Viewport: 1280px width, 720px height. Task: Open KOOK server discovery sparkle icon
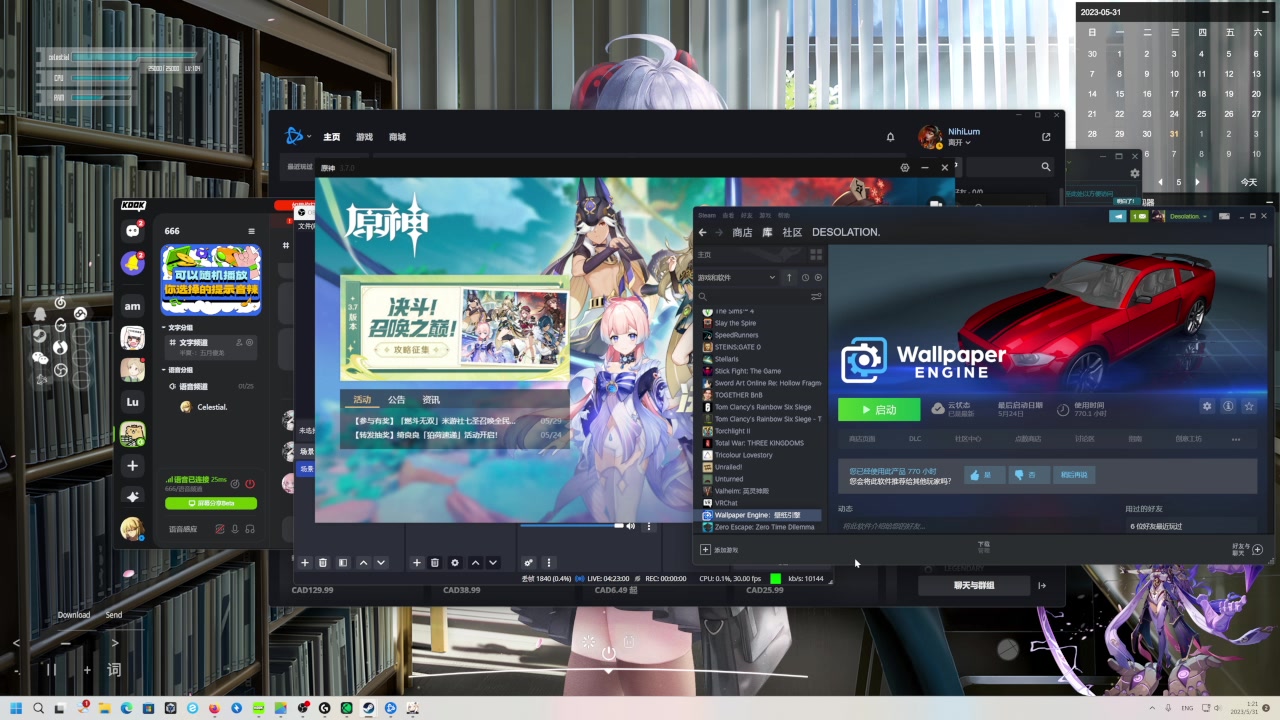[132, 496]
